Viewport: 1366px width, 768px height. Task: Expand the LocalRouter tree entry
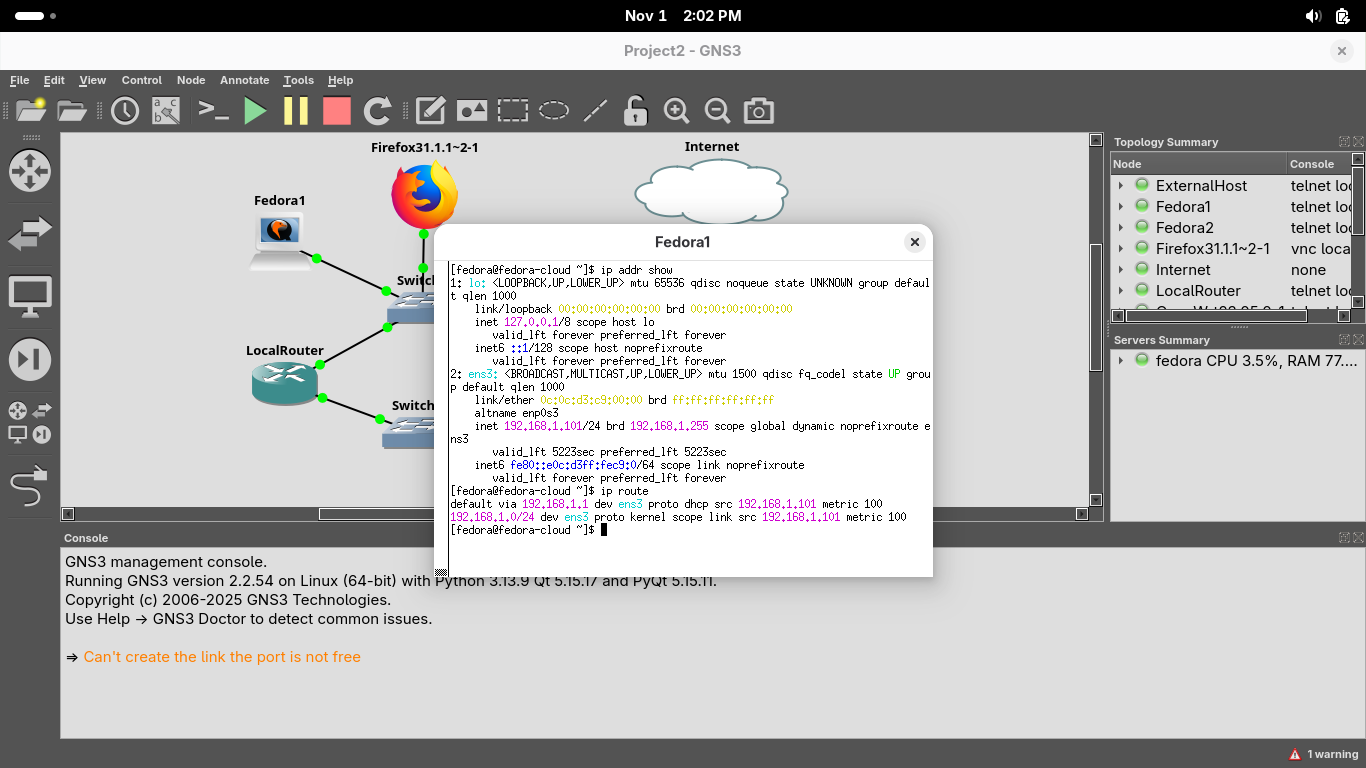pos(1121,291)
